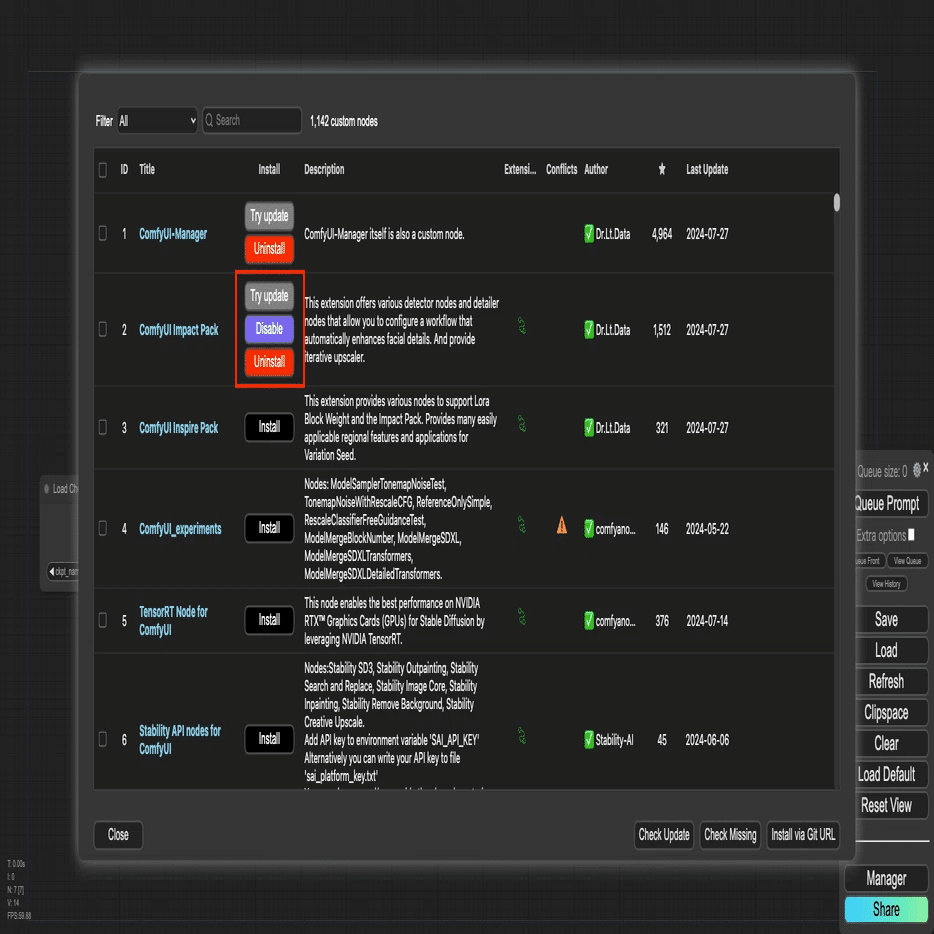
Task: Click the extension icon in ComfyUI_experiments row
Action: tap(522, 525)
